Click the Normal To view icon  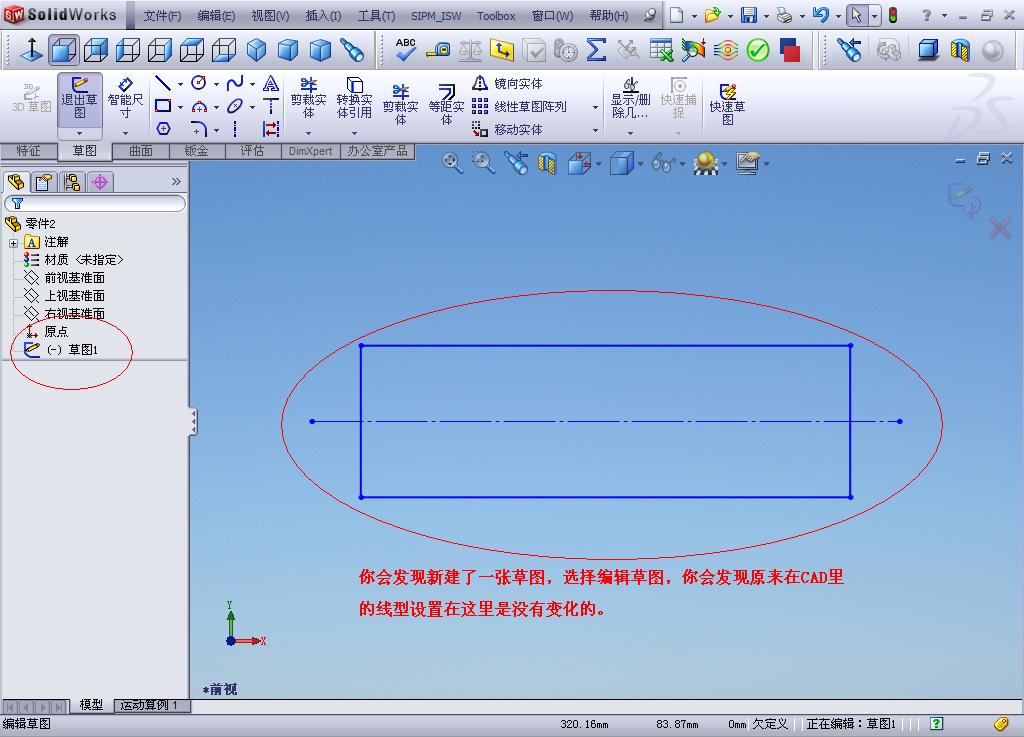click(31, 50)
